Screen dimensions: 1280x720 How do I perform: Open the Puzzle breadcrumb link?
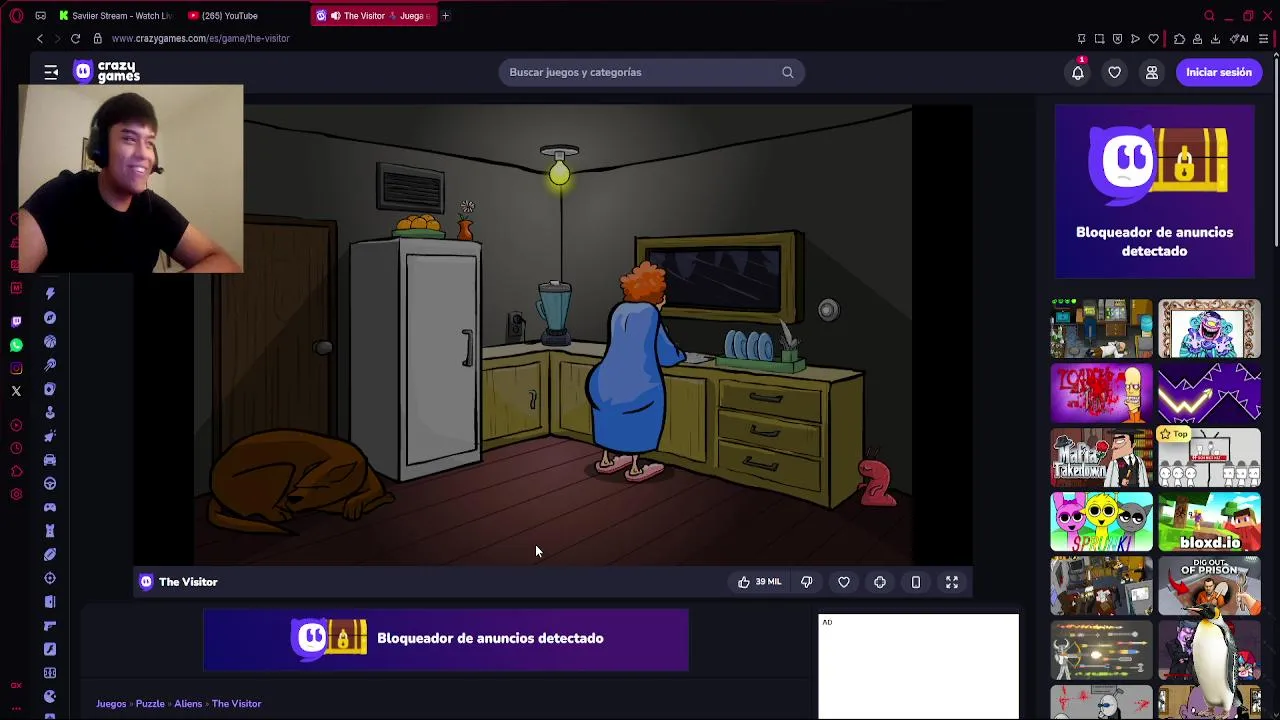(x=150, y=704)
